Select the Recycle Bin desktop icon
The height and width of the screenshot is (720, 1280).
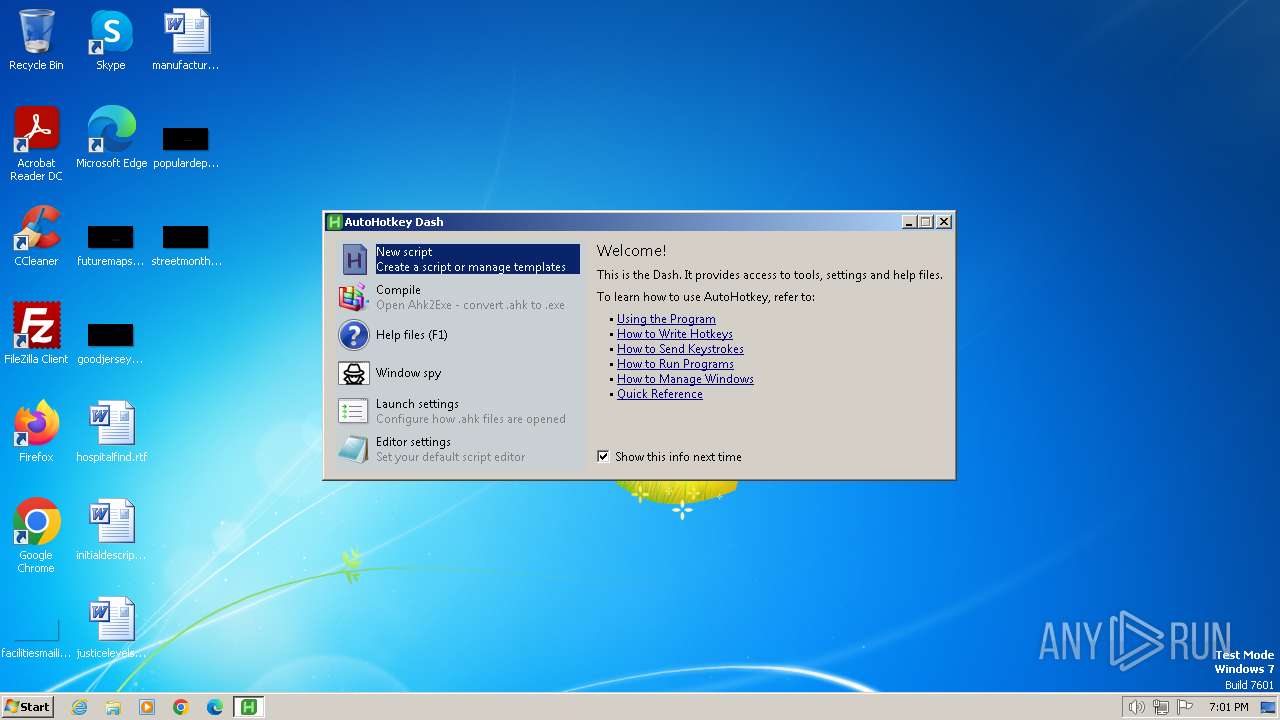36,40
